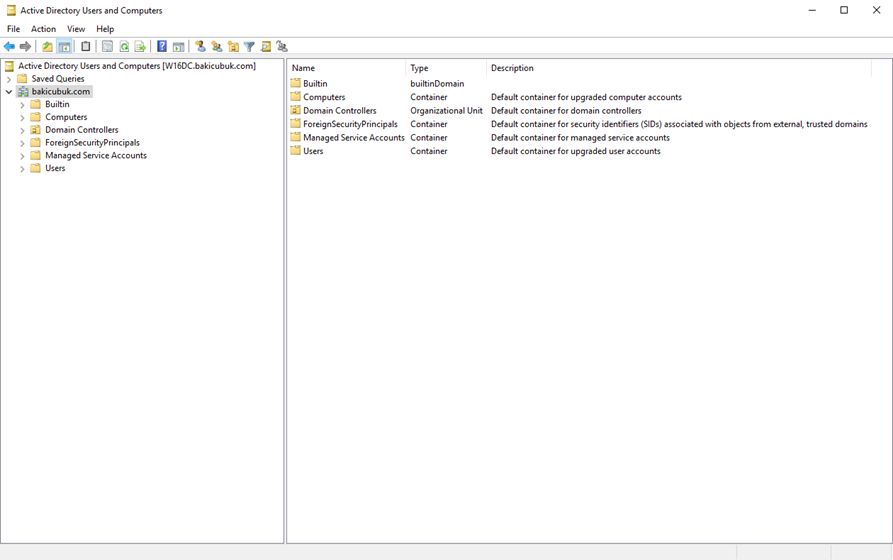This screenshot has height=560, width=893.
Task: Click 'Default container for upgraded user accounts'
Action: [576, 151]
